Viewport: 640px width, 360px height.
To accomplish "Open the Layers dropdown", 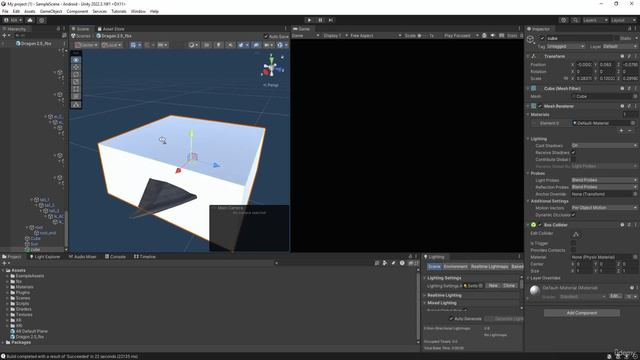I will pos(595,20).
